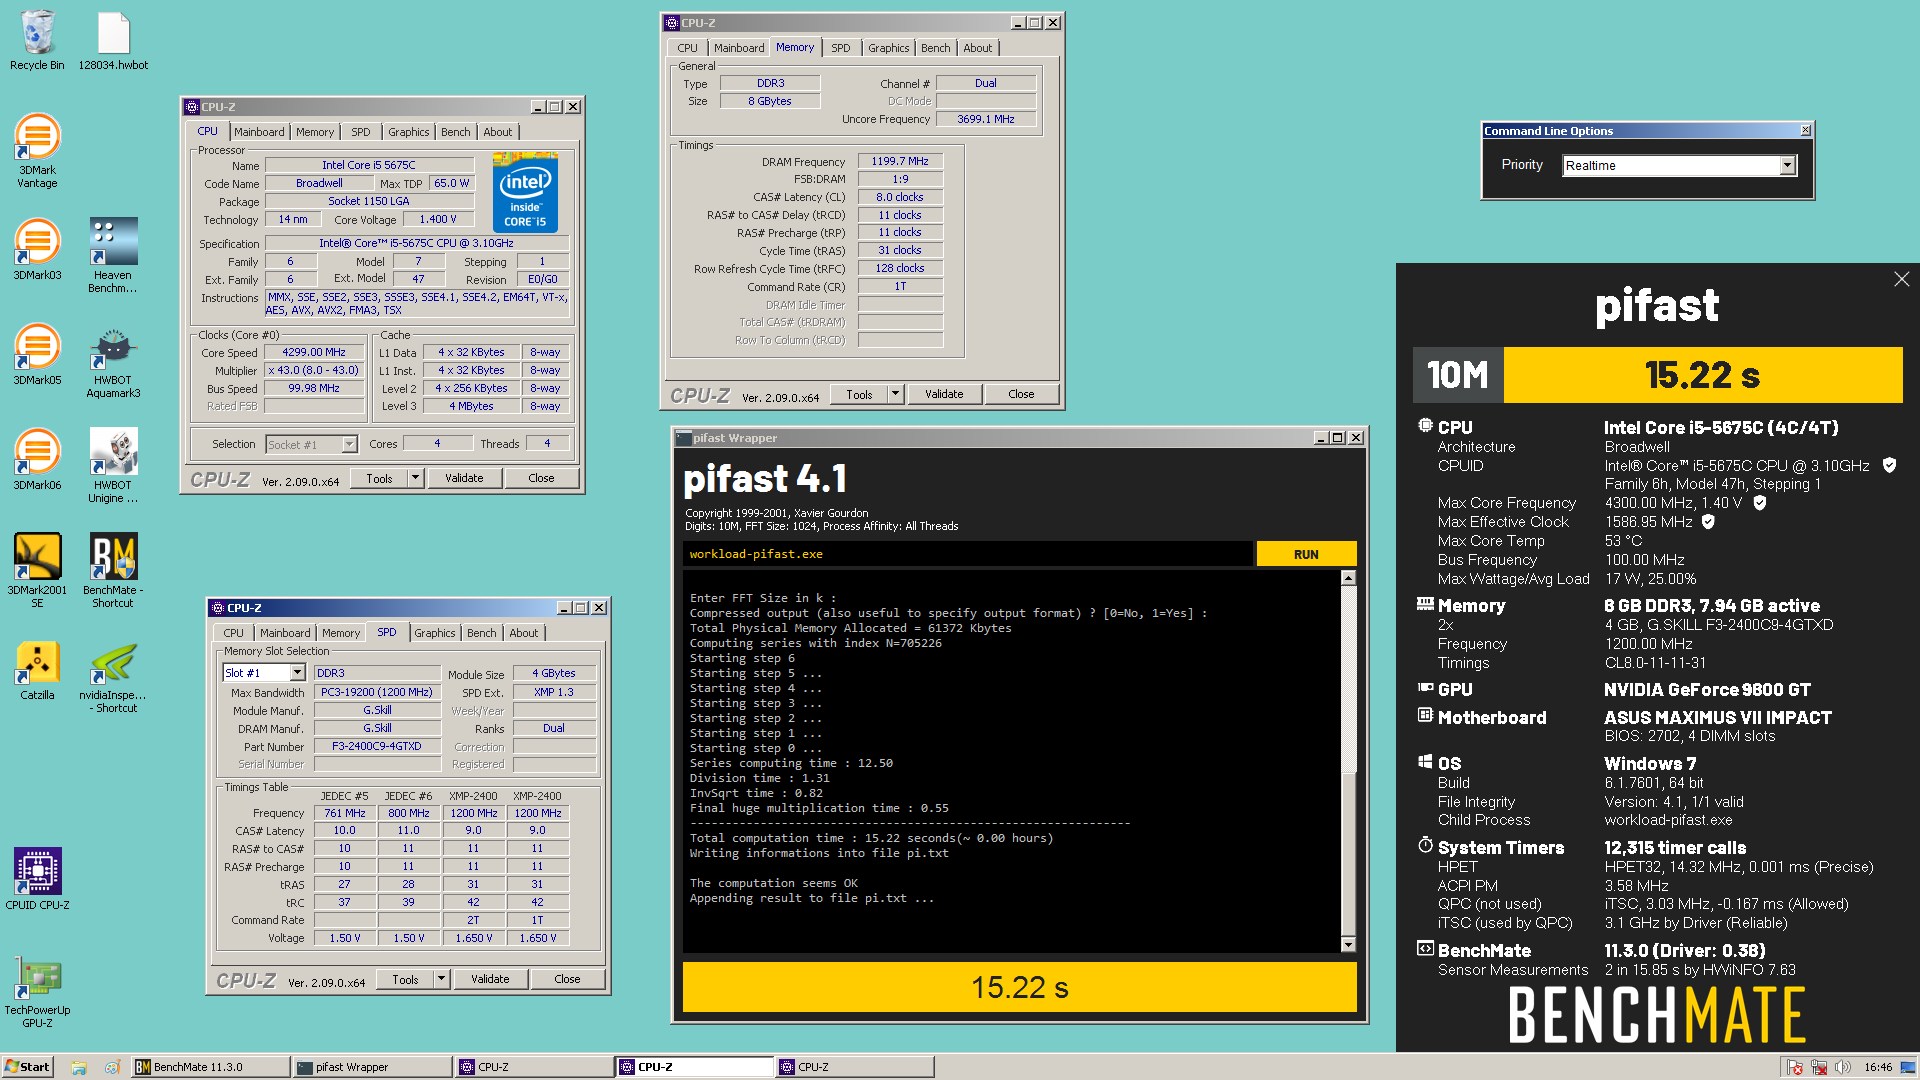This screenshot has height=1080, width=1920.
Task: Open HWBOT Aquamark3 shortcut
Action: point(113,360)
